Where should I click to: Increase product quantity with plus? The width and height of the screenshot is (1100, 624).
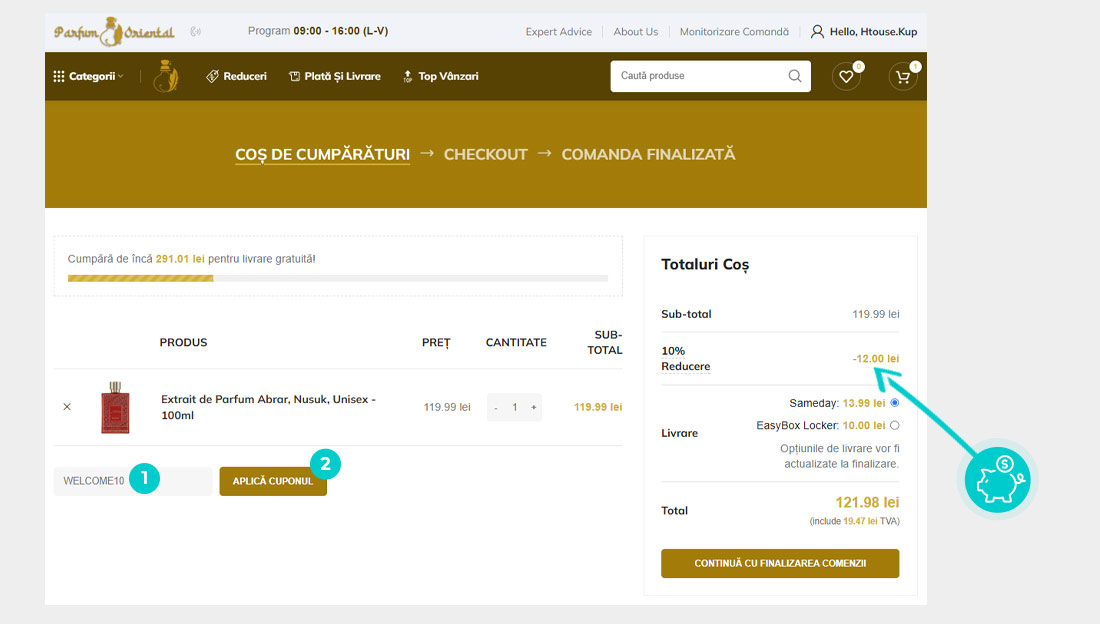534,408
